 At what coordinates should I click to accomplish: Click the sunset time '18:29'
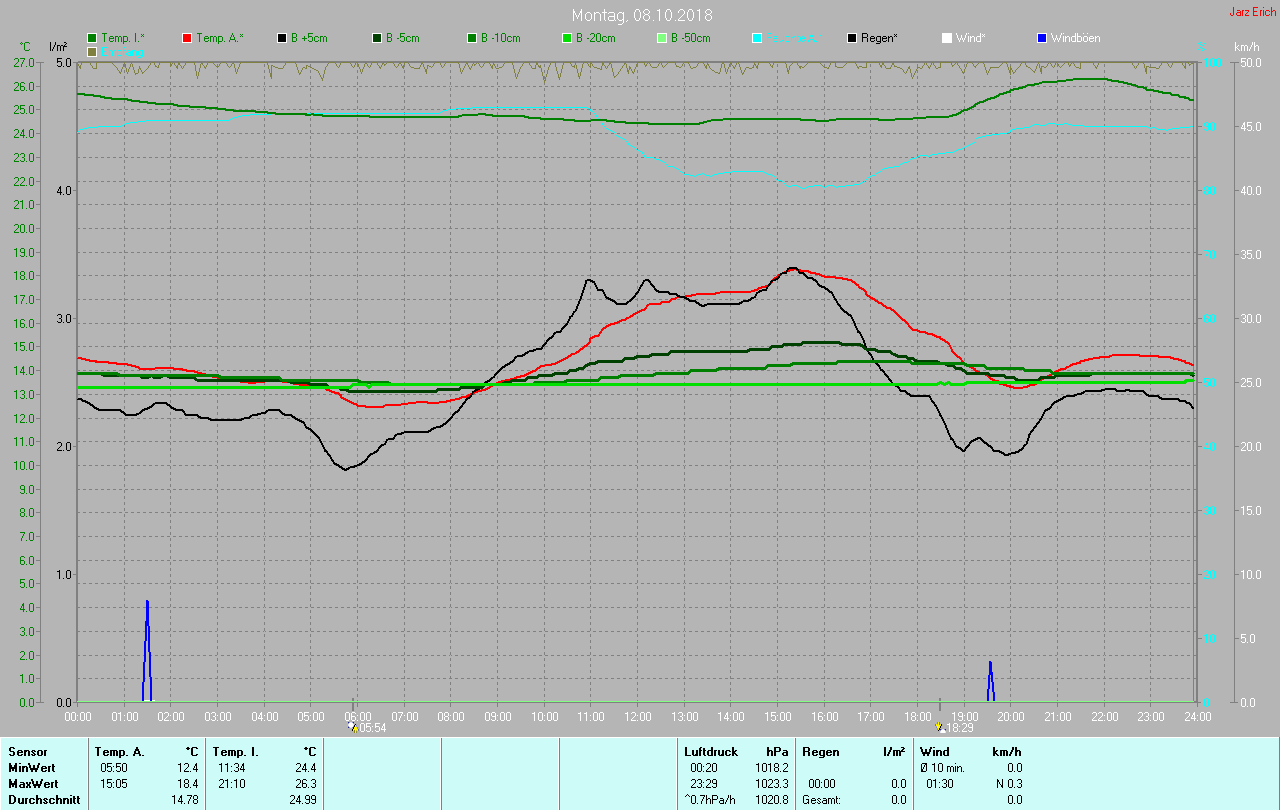959,728
